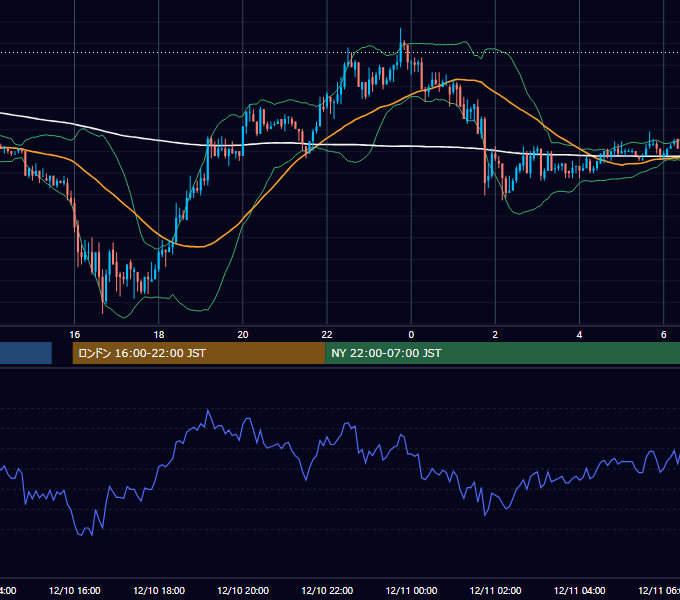Viewport: 680px width, 600px height.
Task: Click the 12/10 18:00 date label
Action: click(159, 590)
